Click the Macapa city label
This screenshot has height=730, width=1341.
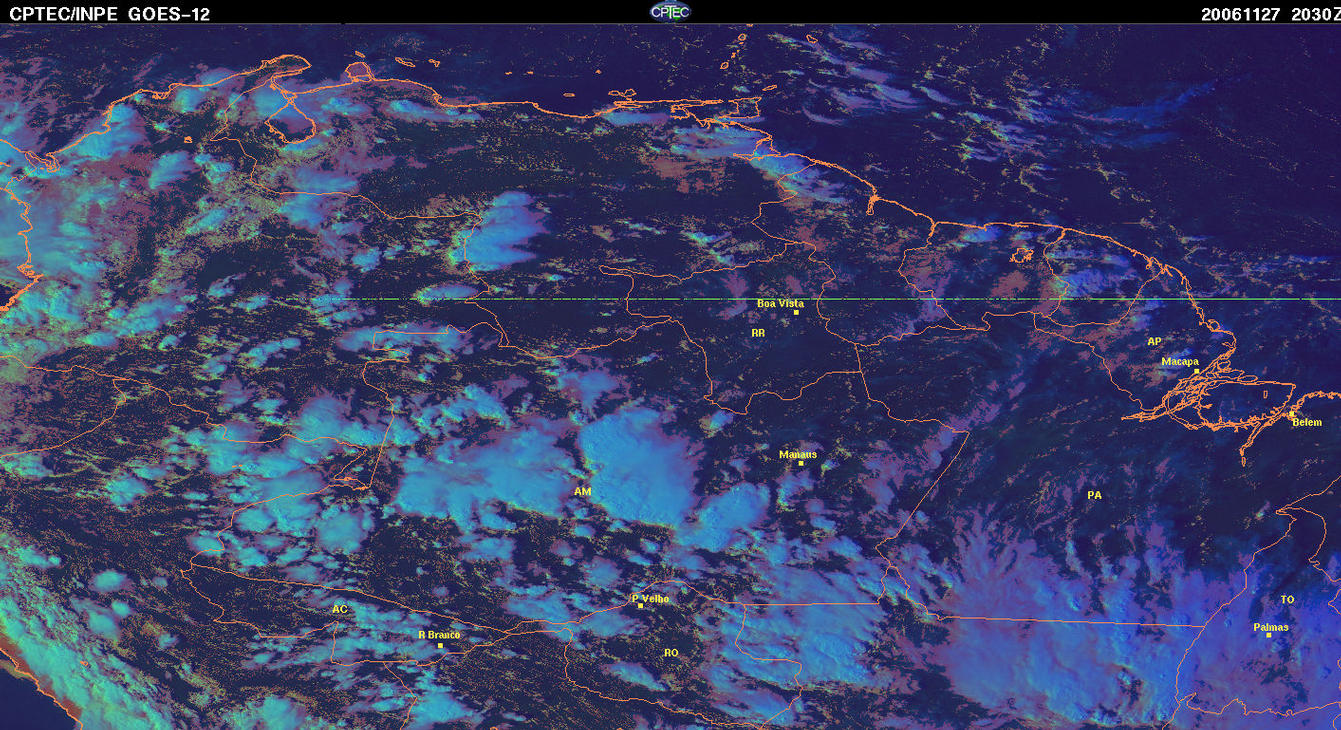(x=1180, y=362)
